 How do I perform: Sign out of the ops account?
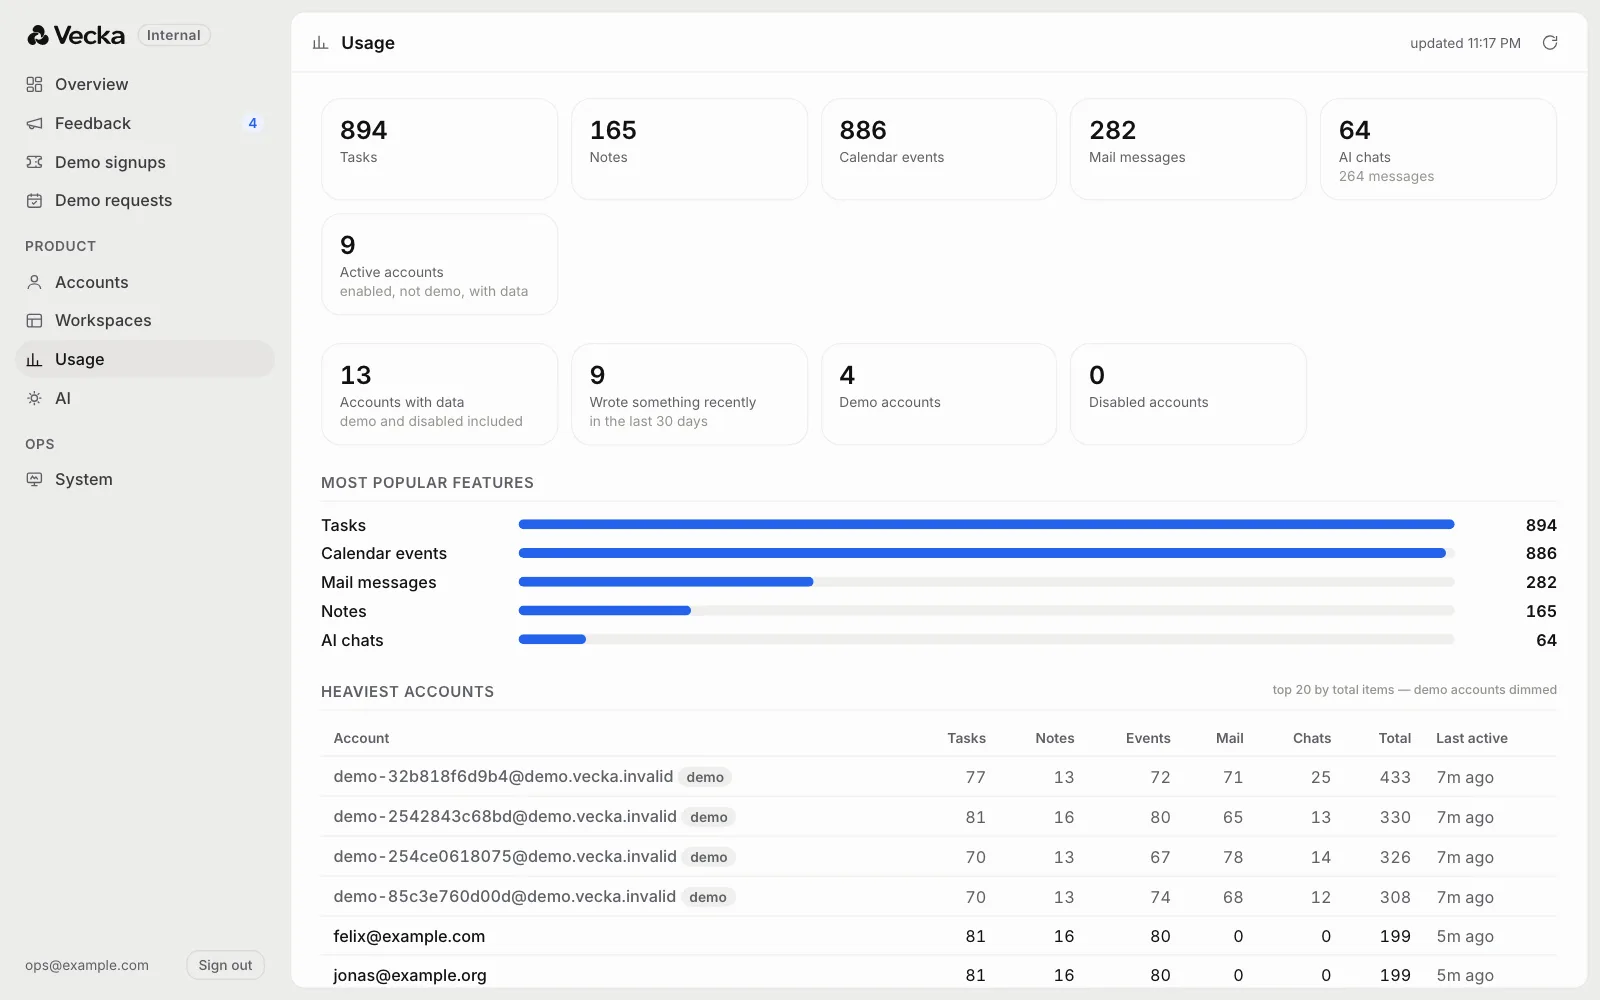pos(225,965)
